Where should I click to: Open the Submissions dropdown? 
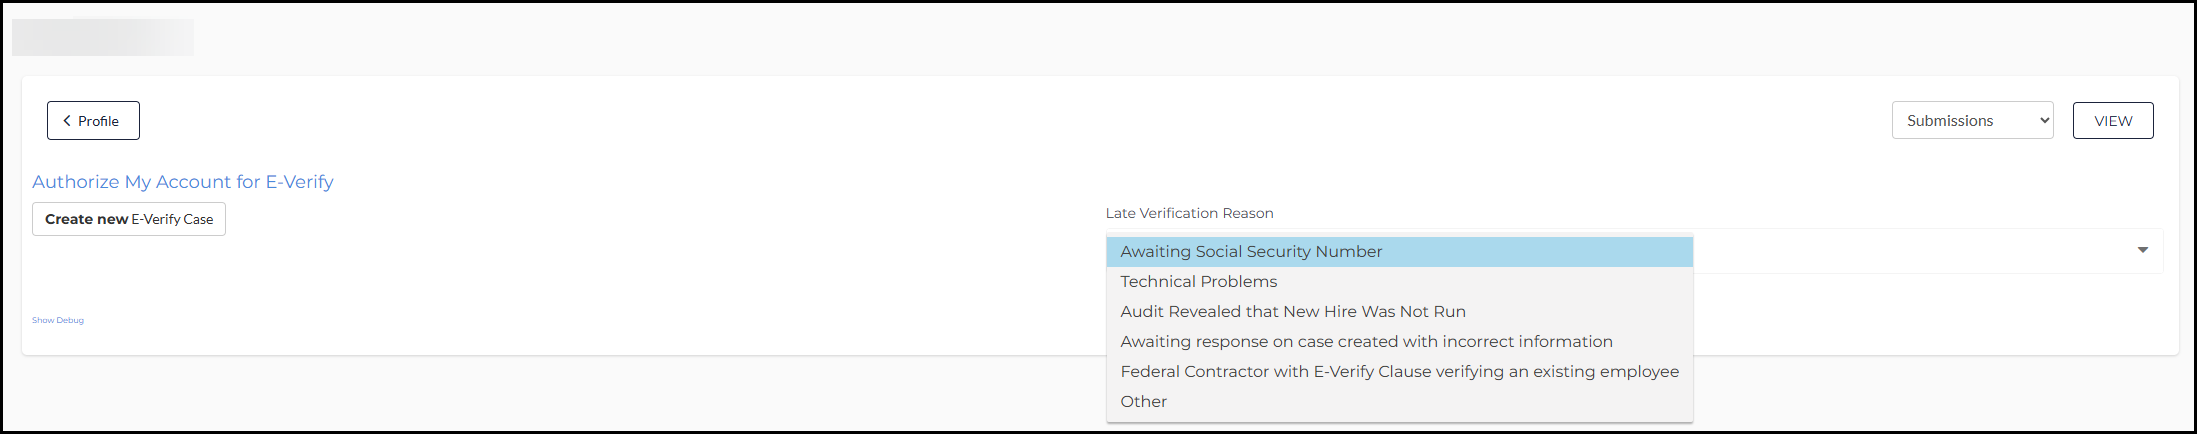tap(1971, 121)
